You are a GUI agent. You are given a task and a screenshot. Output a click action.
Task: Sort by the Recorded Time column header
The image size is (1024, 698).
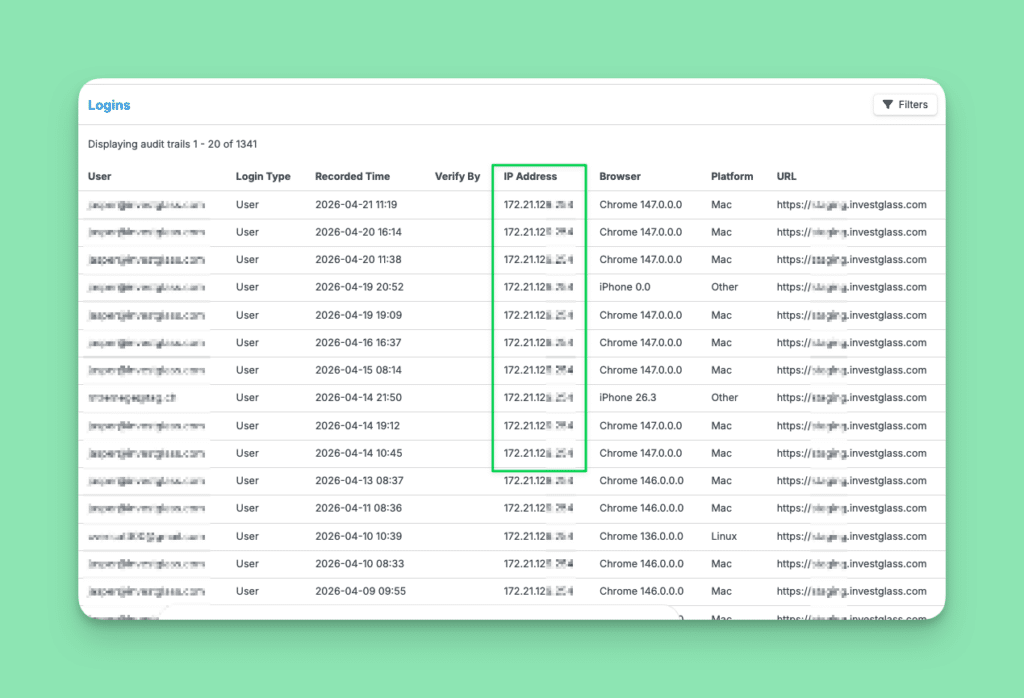pos(353,176)
